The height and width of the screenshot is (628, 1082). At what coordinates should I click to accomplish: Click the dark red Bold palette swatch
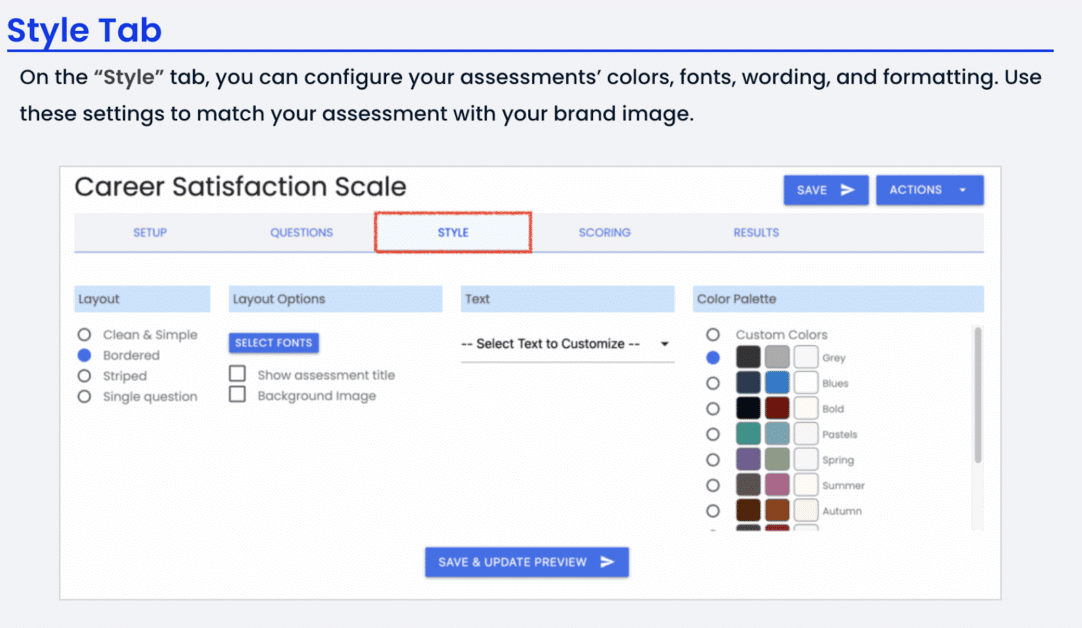pyautogui.click(x=777, y=408)
